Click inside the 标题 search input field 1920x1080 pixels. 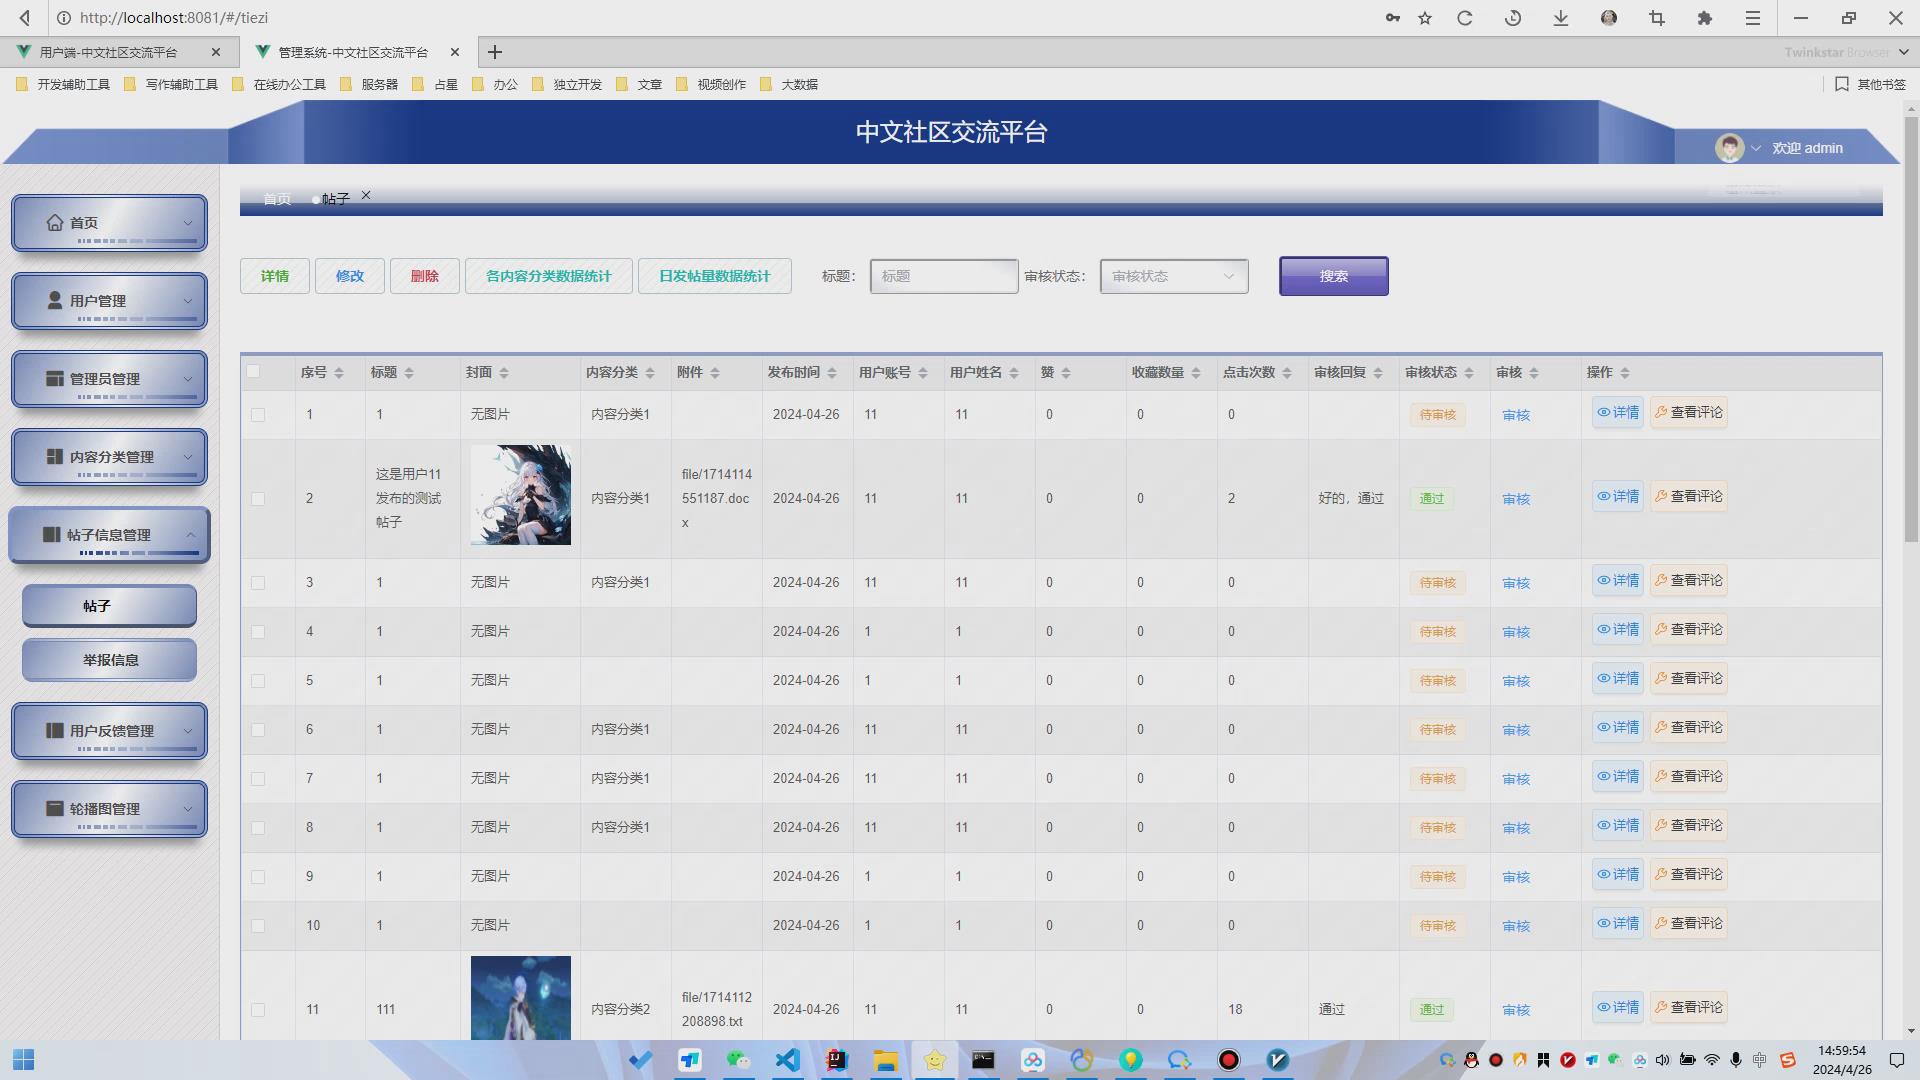point(941,276)
